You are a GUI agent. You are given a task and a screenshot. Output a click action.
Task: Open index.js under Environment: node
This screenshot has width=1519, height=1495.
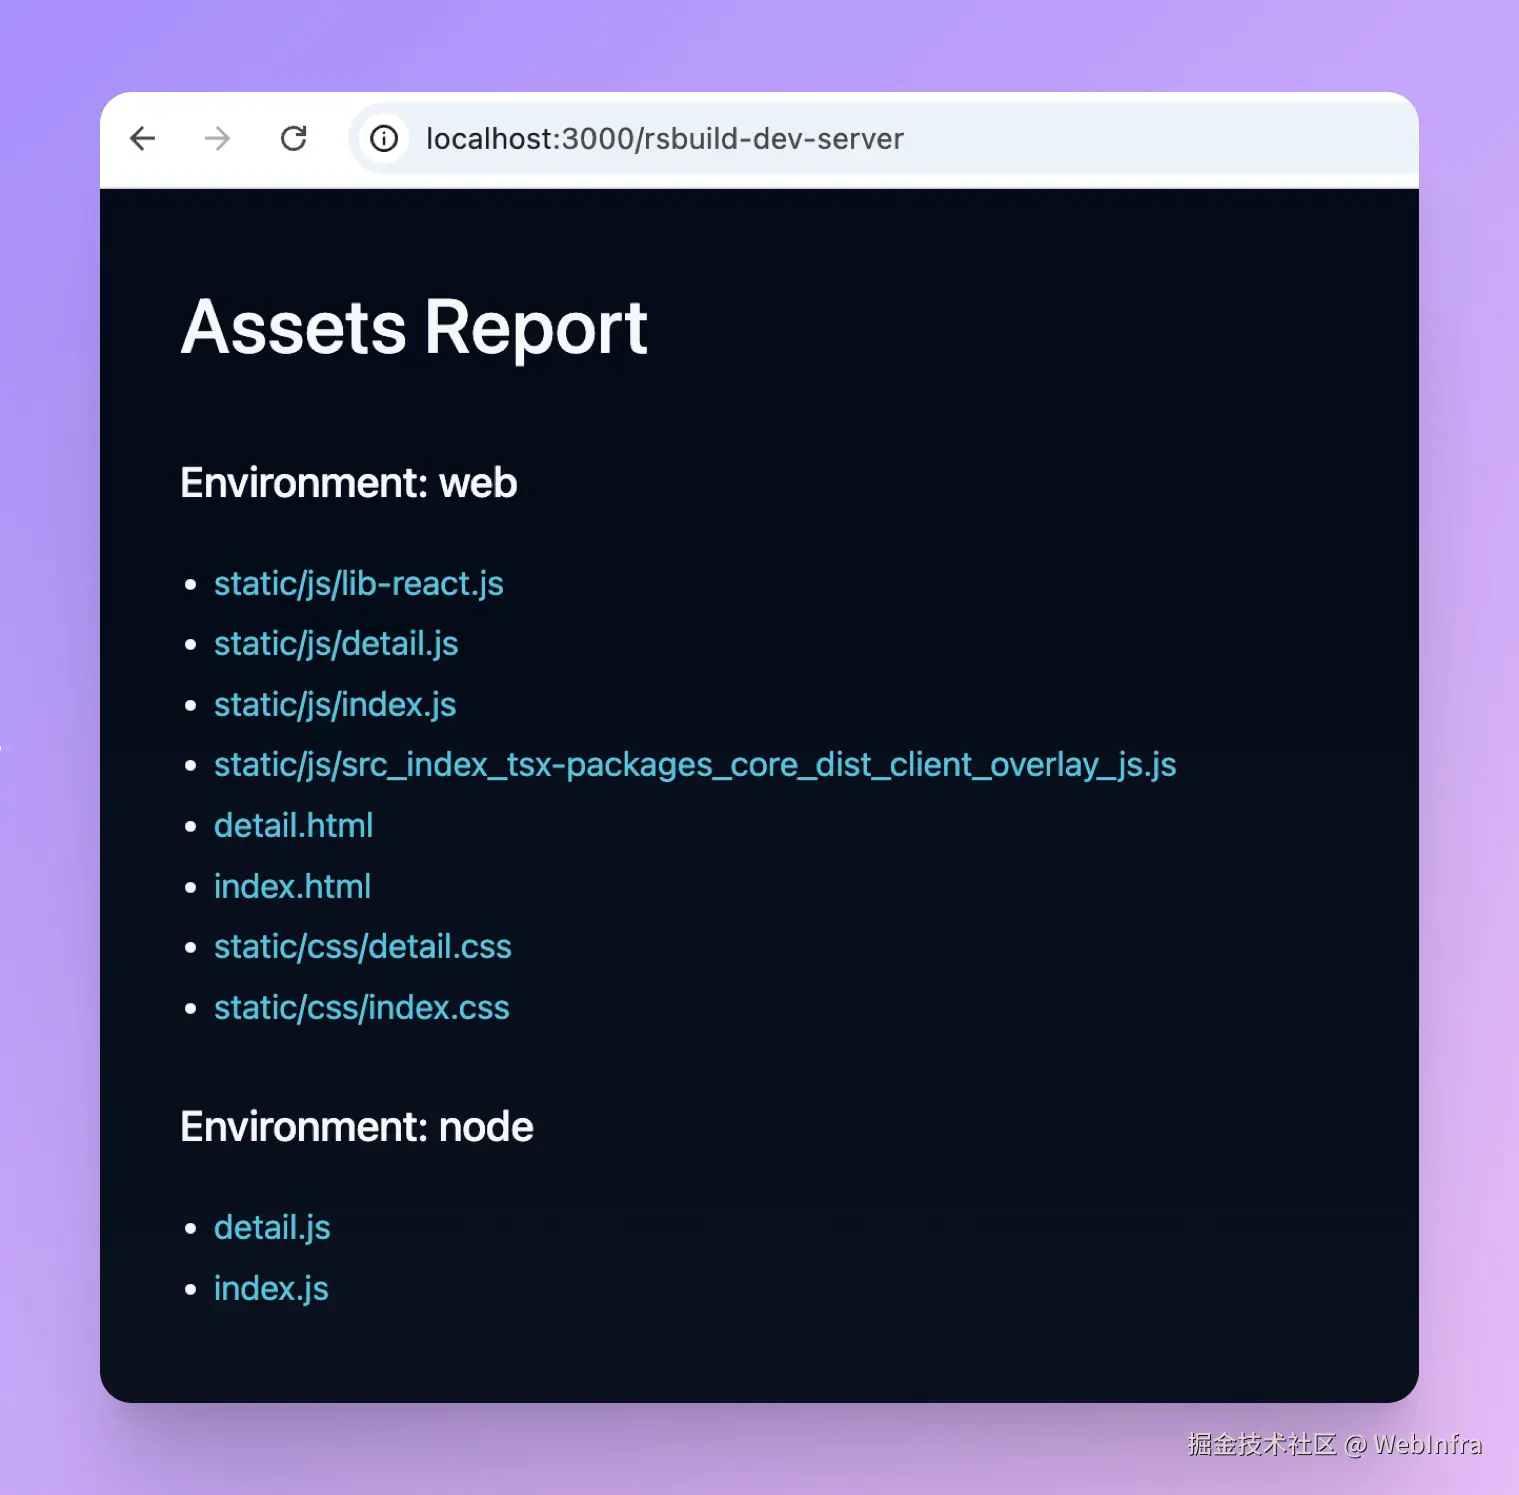[x=271, y=1288]
